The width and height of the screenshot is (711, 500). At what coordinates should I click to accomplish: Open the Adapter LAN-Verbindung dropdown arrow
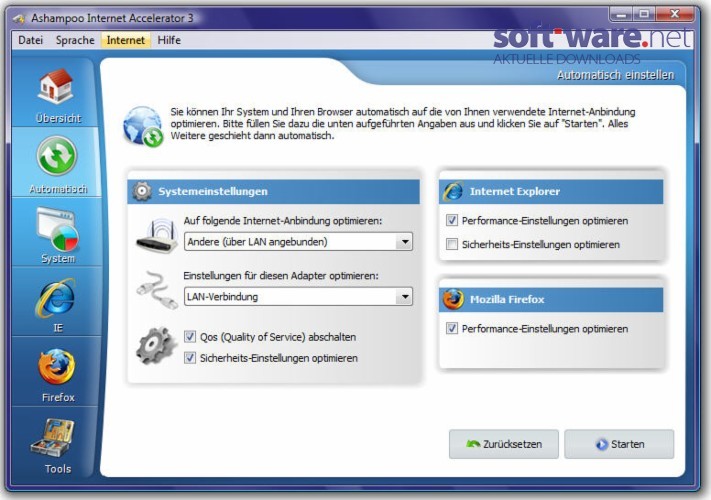[x=404, y=297]
